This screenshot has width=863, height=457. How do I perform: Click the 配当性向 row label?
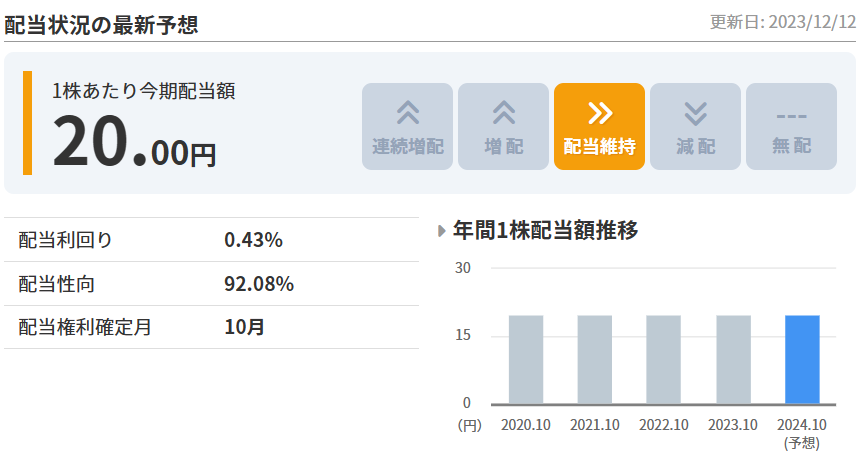(58, 284)
